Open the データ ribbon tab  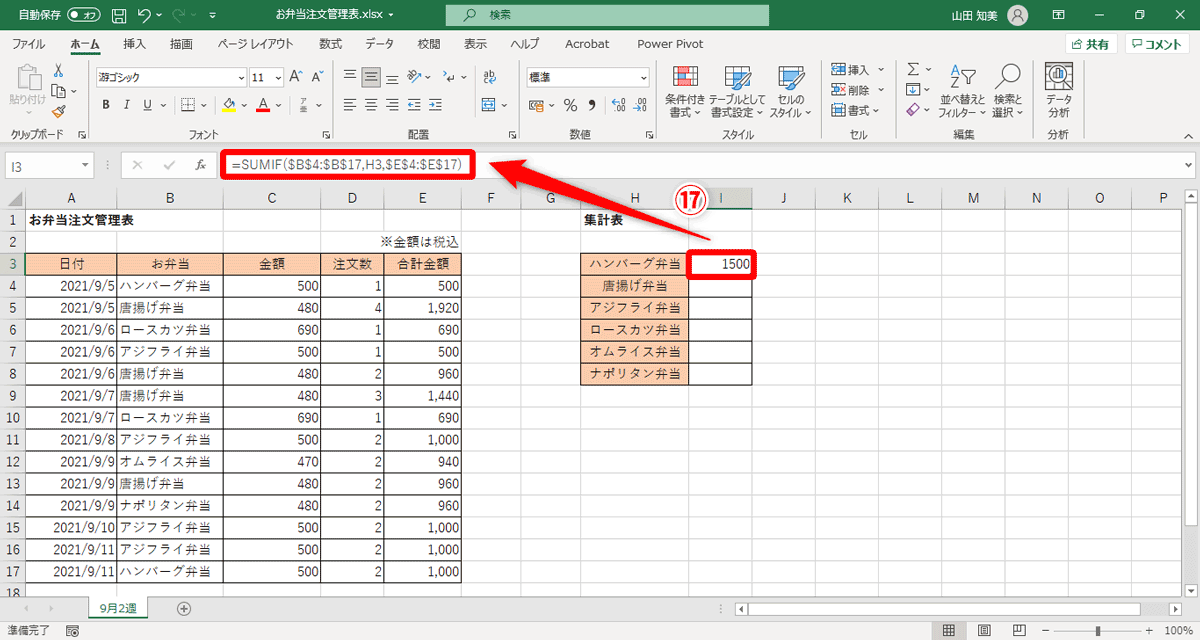380,44
